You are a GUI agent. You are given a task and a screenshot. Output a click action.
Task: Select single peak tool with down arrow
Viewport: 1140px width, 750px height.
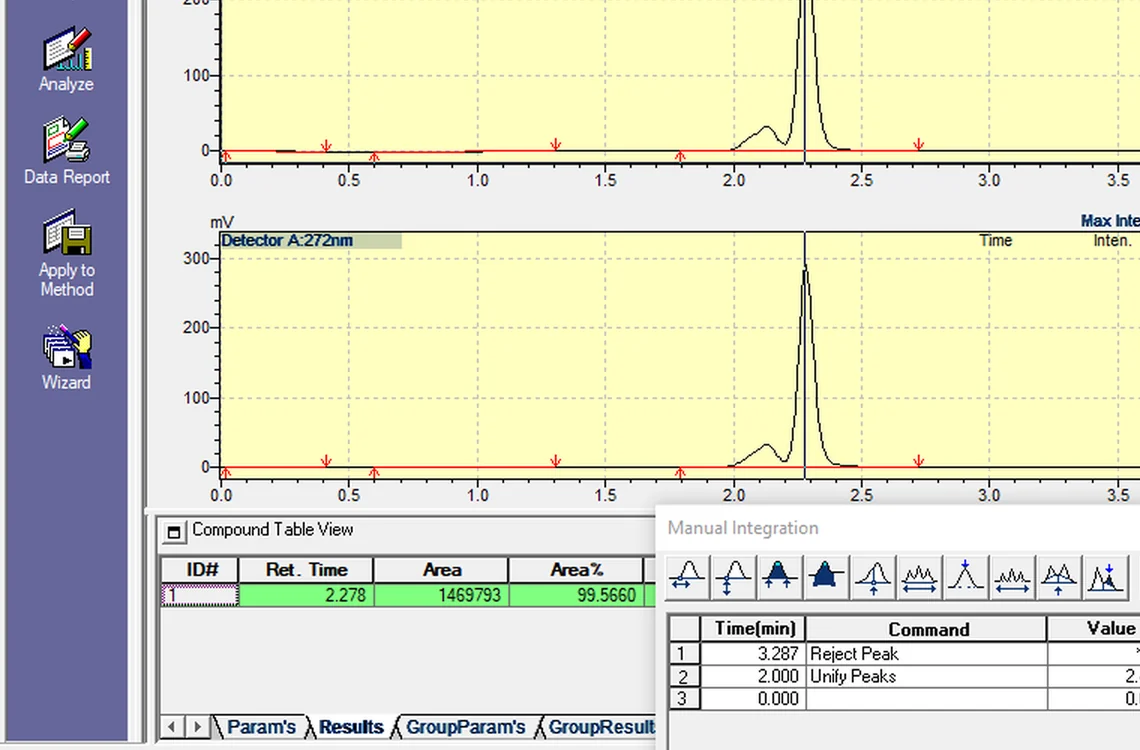tap(966, 578)
